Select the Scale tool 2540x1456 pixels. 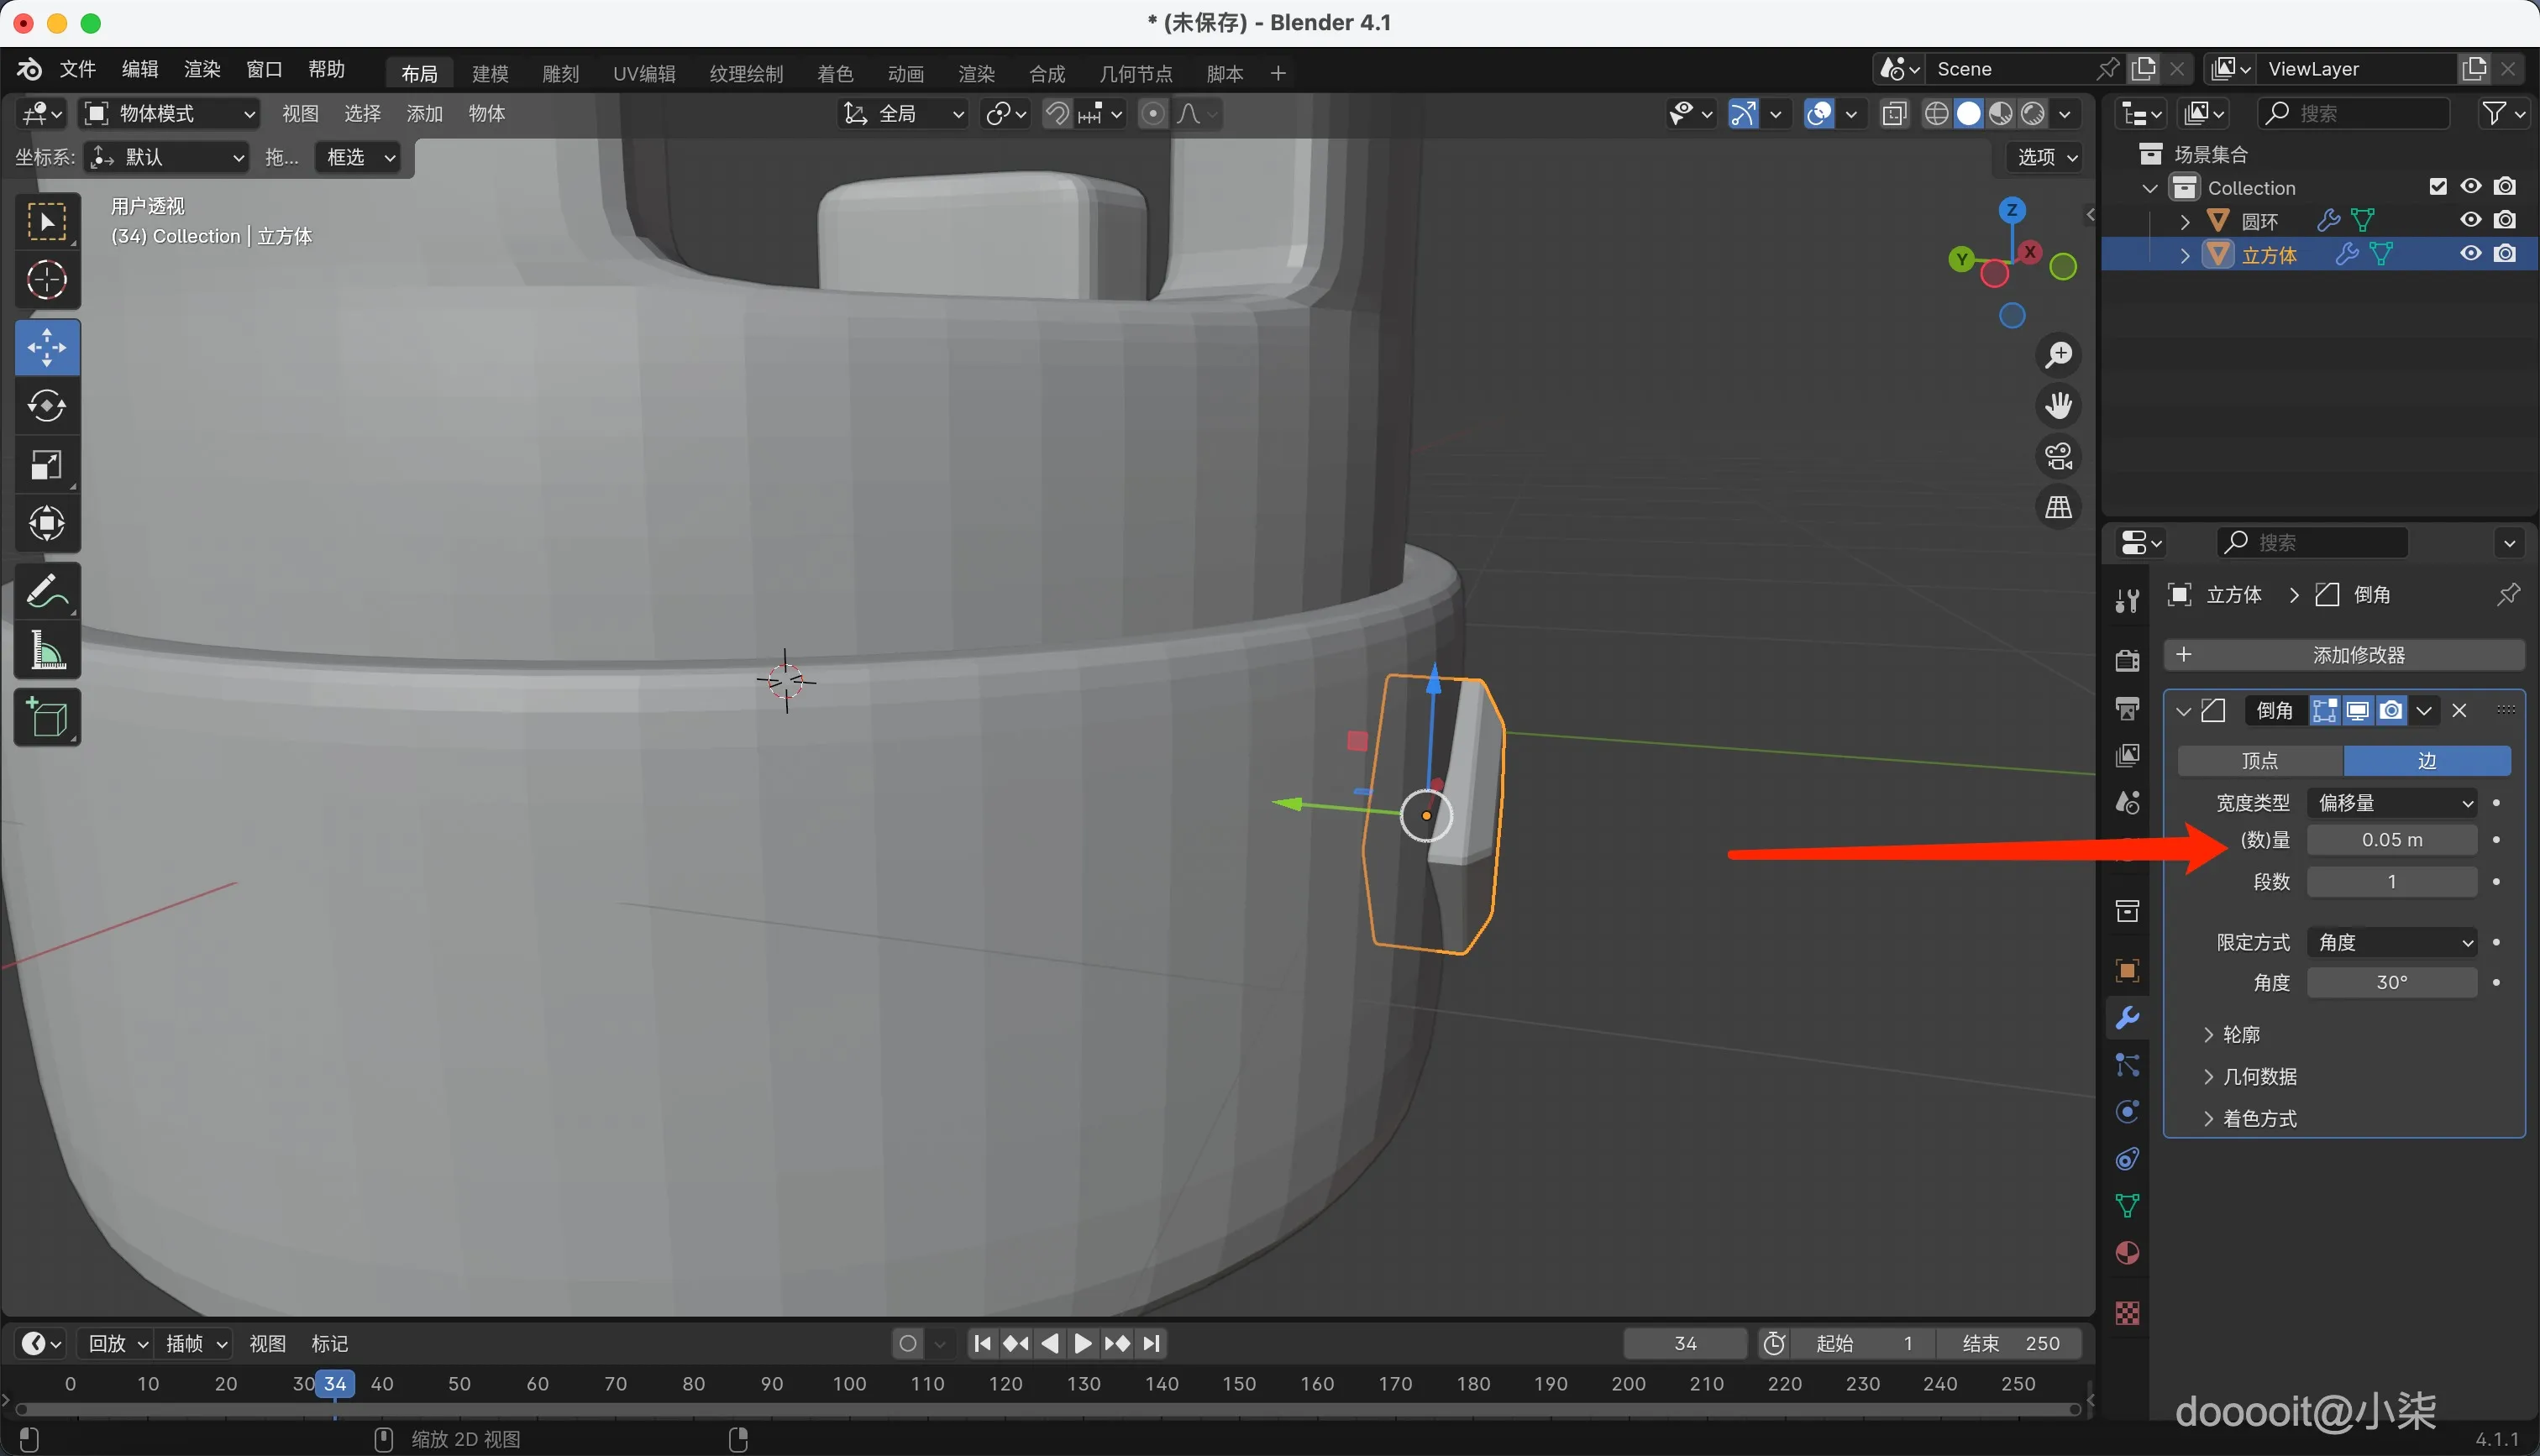[47, 465]
